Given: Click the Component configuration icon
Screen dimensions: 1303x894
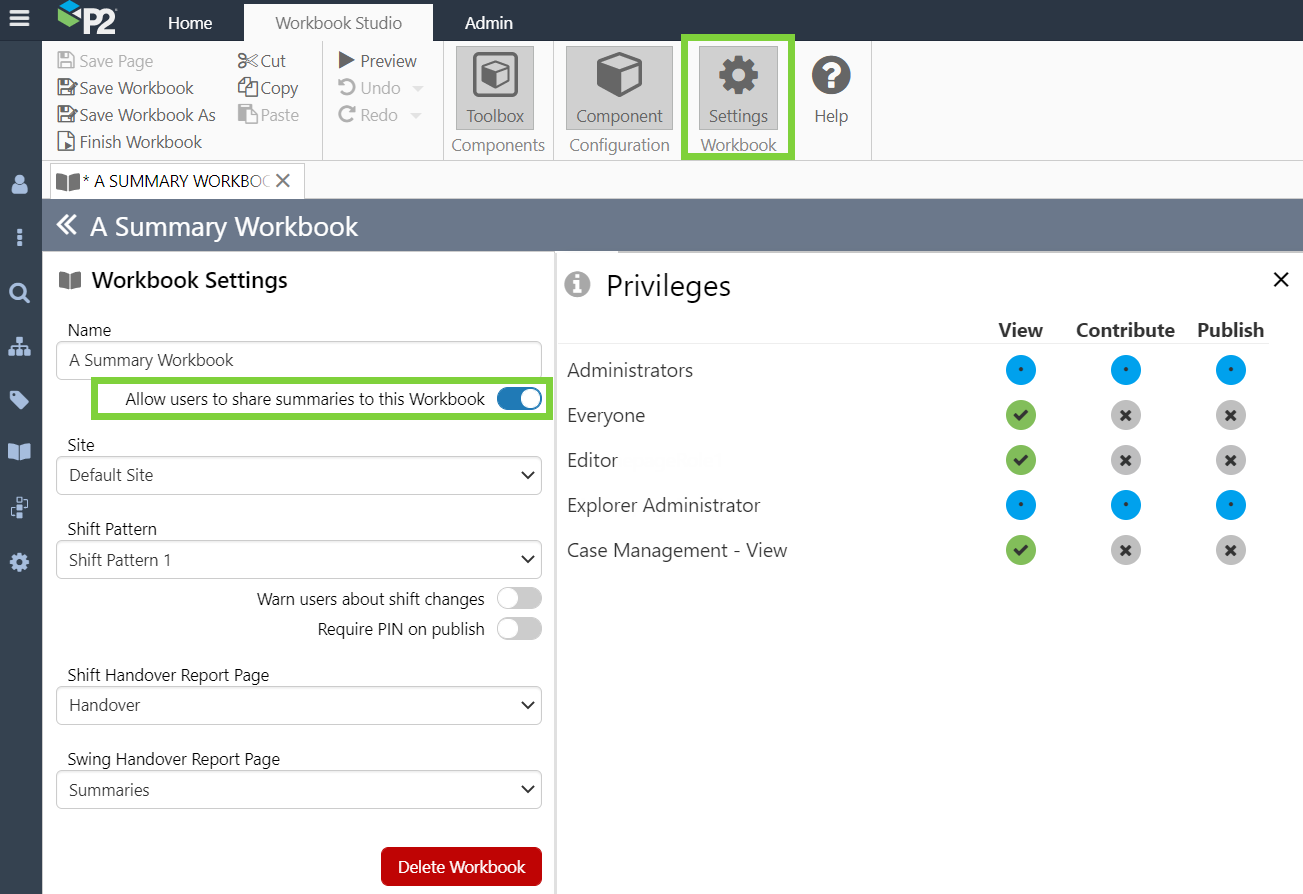Looking at the screenshot, I should point(619,88).
